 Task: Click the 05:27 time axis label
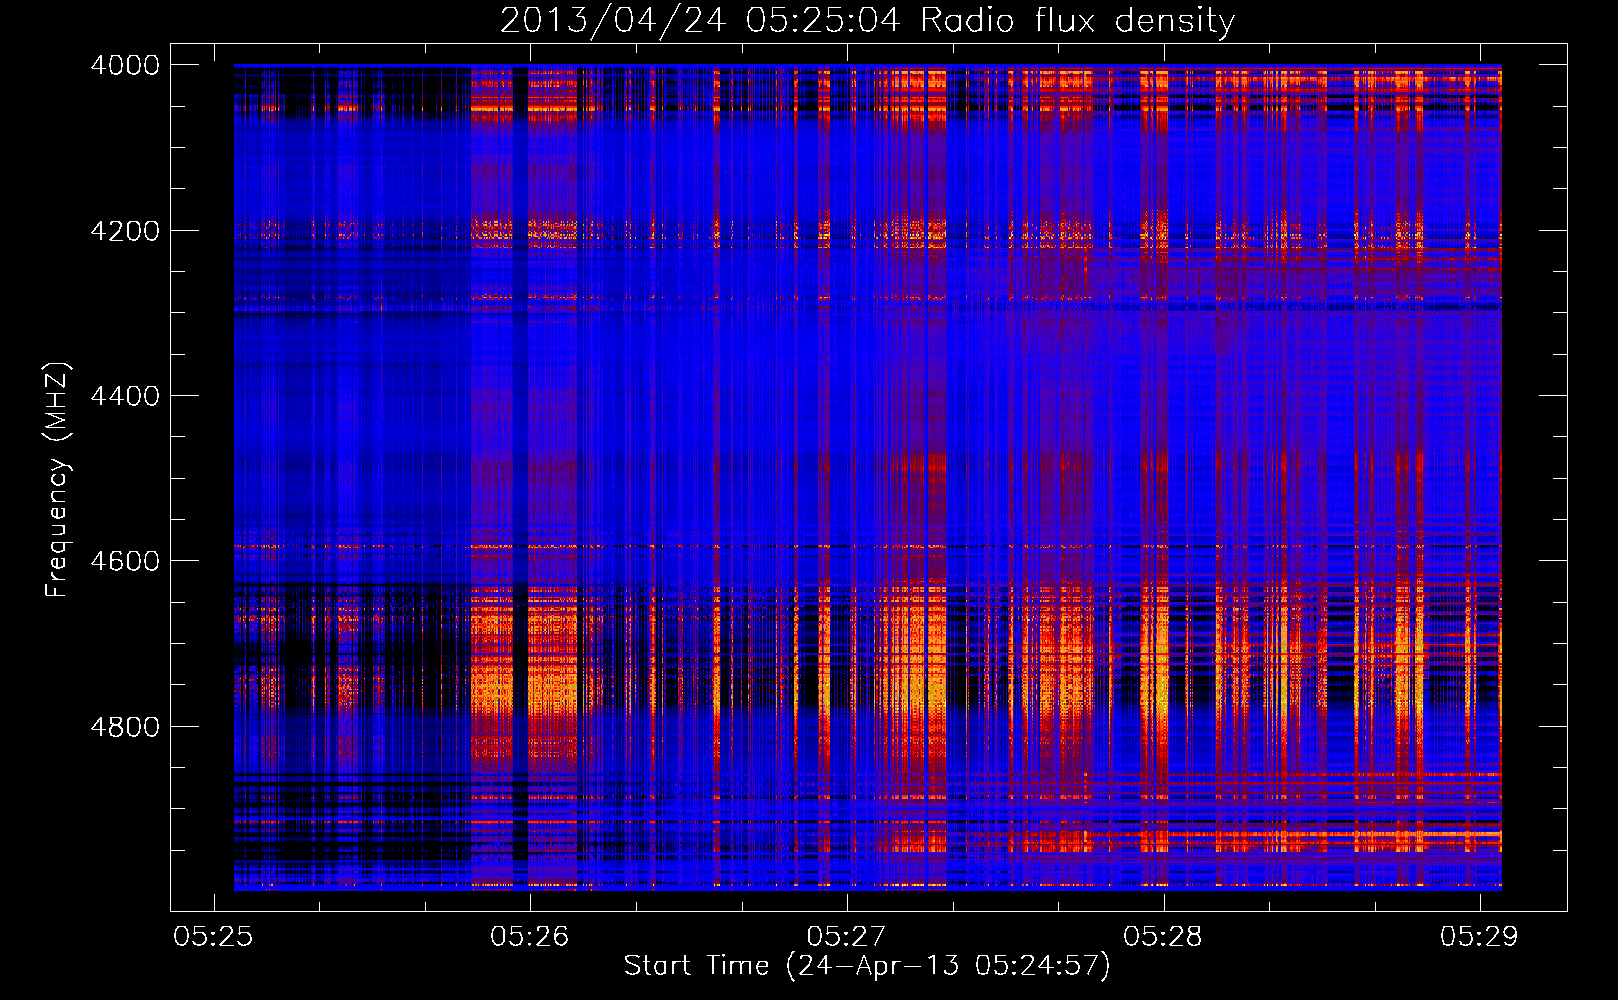(846, 936)
